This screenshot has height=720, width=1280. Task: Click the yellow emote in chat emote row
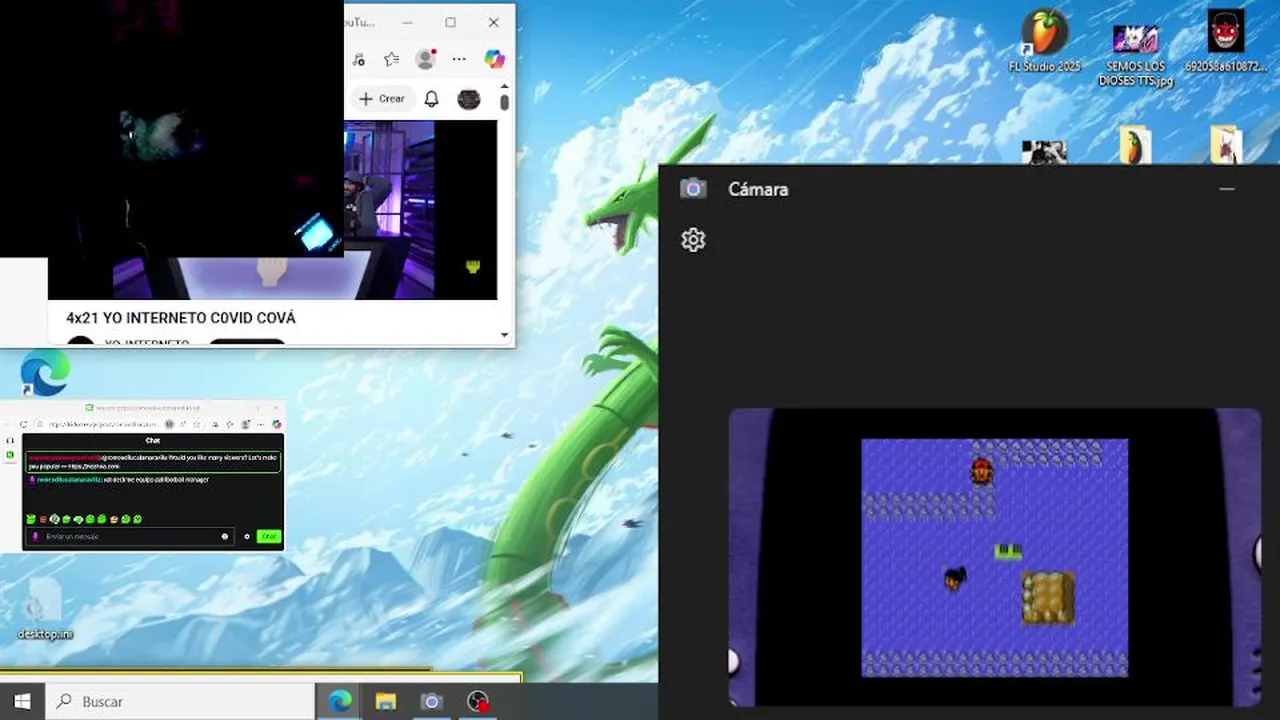click(114, 519)
